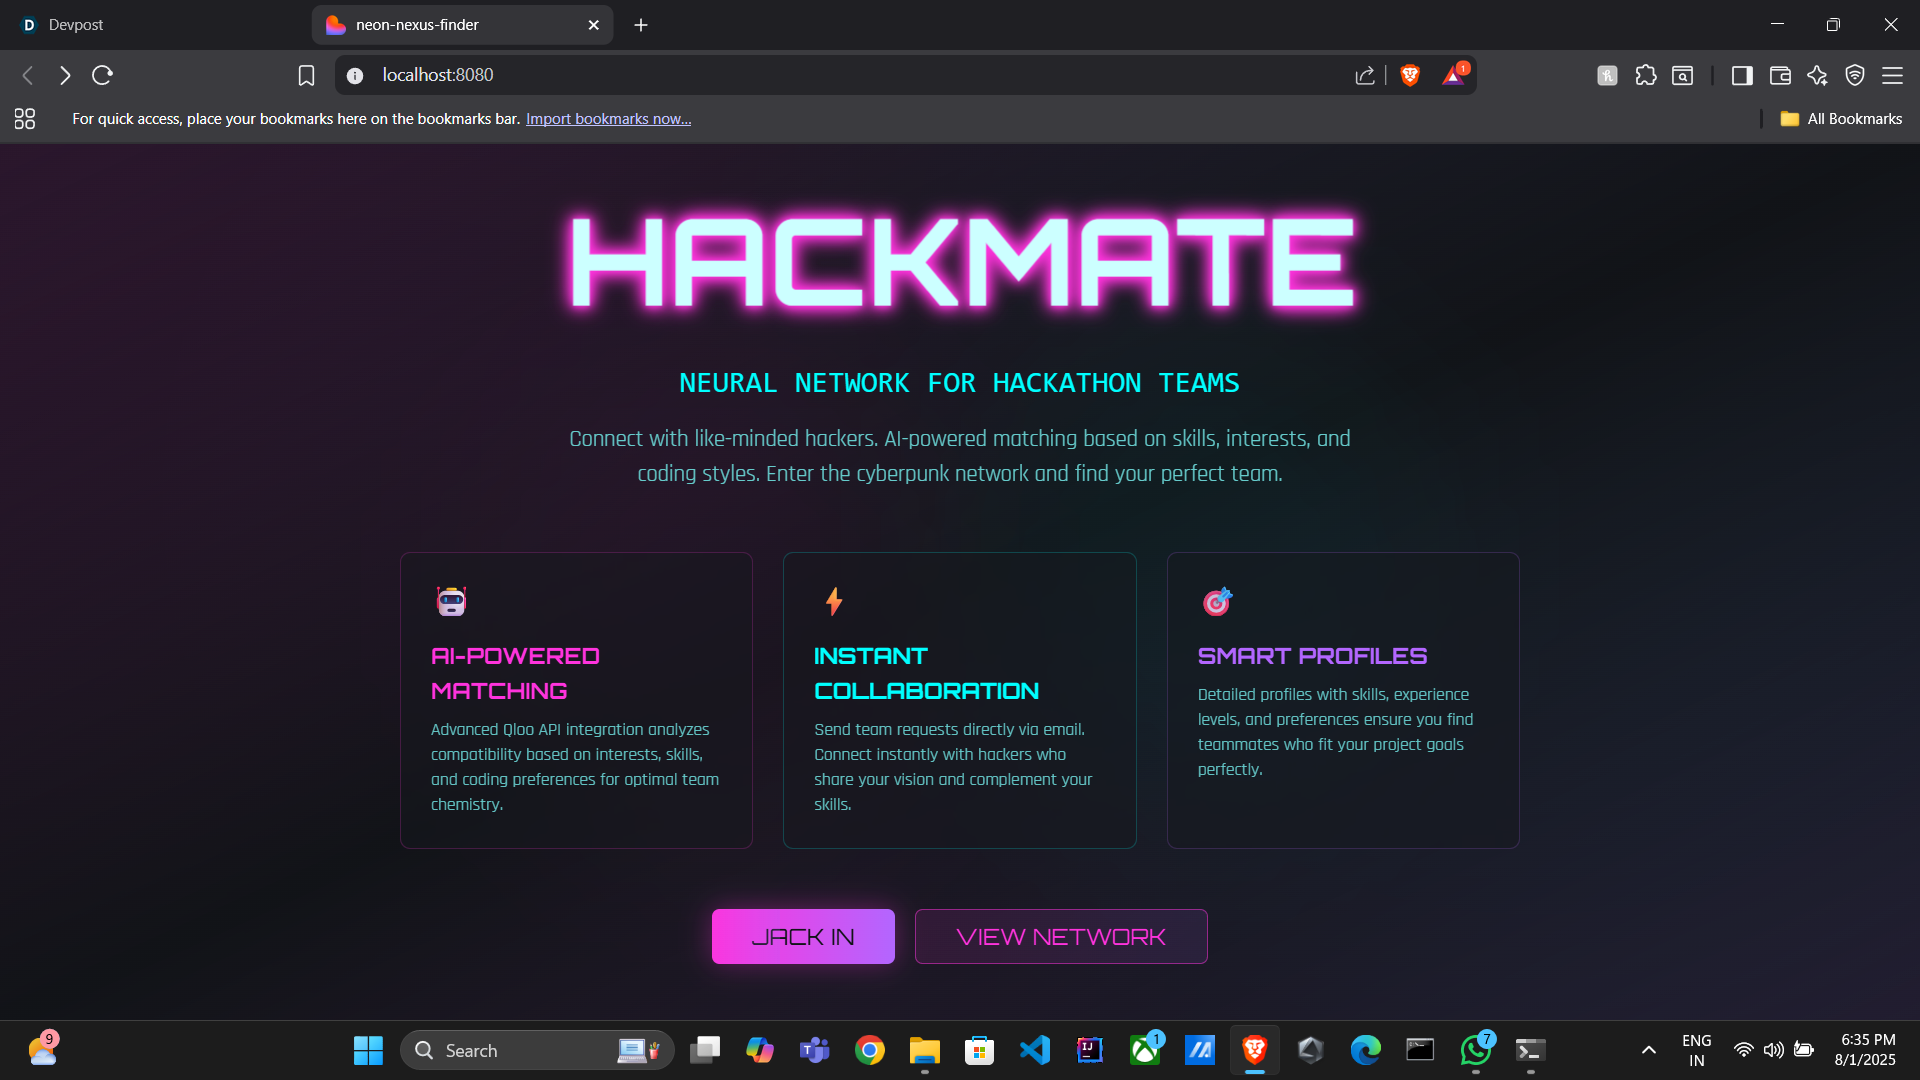The width and height of the screenshot is (1920, 1080).
Task: Switch to the Devpost tab
Action: (76, 25)
